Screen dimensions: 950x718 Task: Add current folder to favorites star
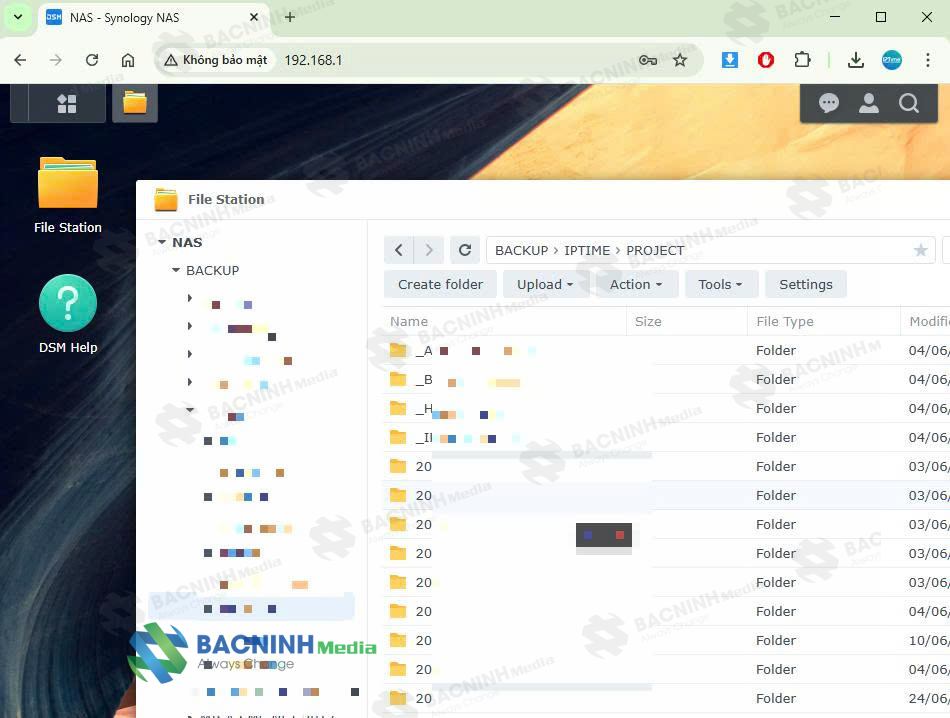coord(920,250)
